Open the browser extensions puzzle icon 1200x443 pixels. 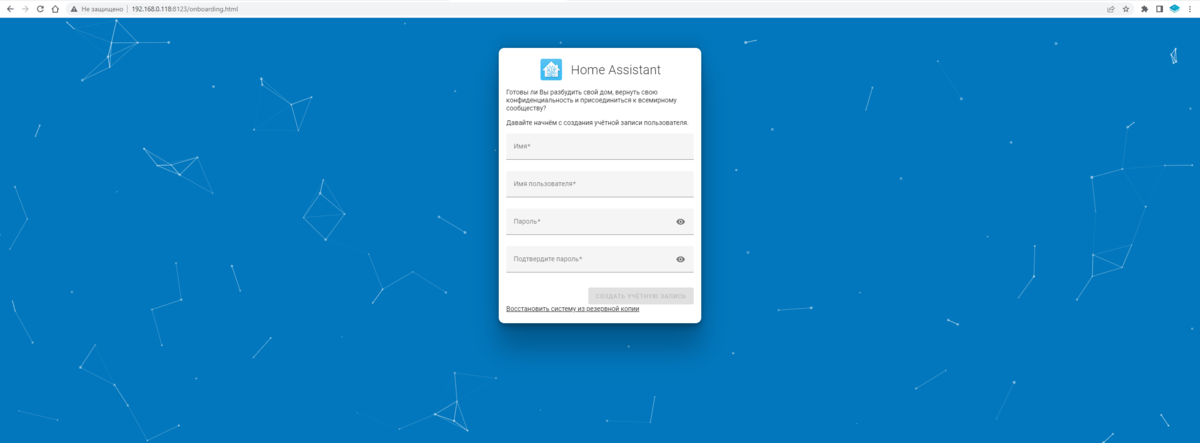coord(1145,9)
